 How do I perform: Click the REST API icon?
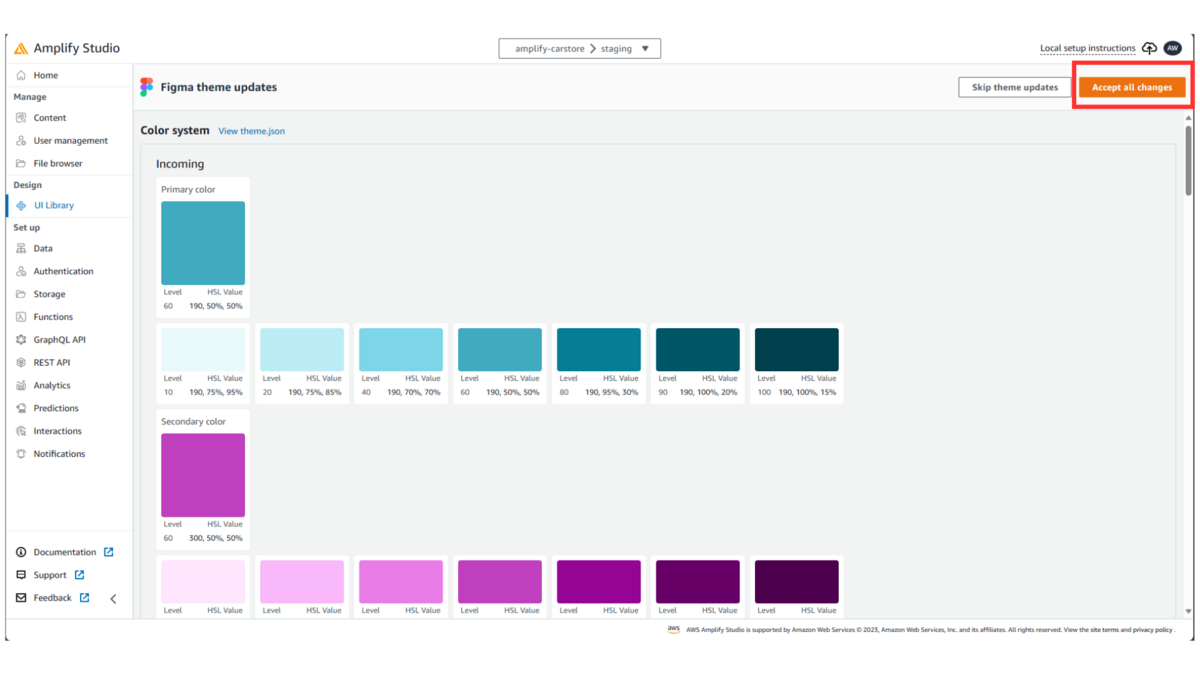point(21,363)
